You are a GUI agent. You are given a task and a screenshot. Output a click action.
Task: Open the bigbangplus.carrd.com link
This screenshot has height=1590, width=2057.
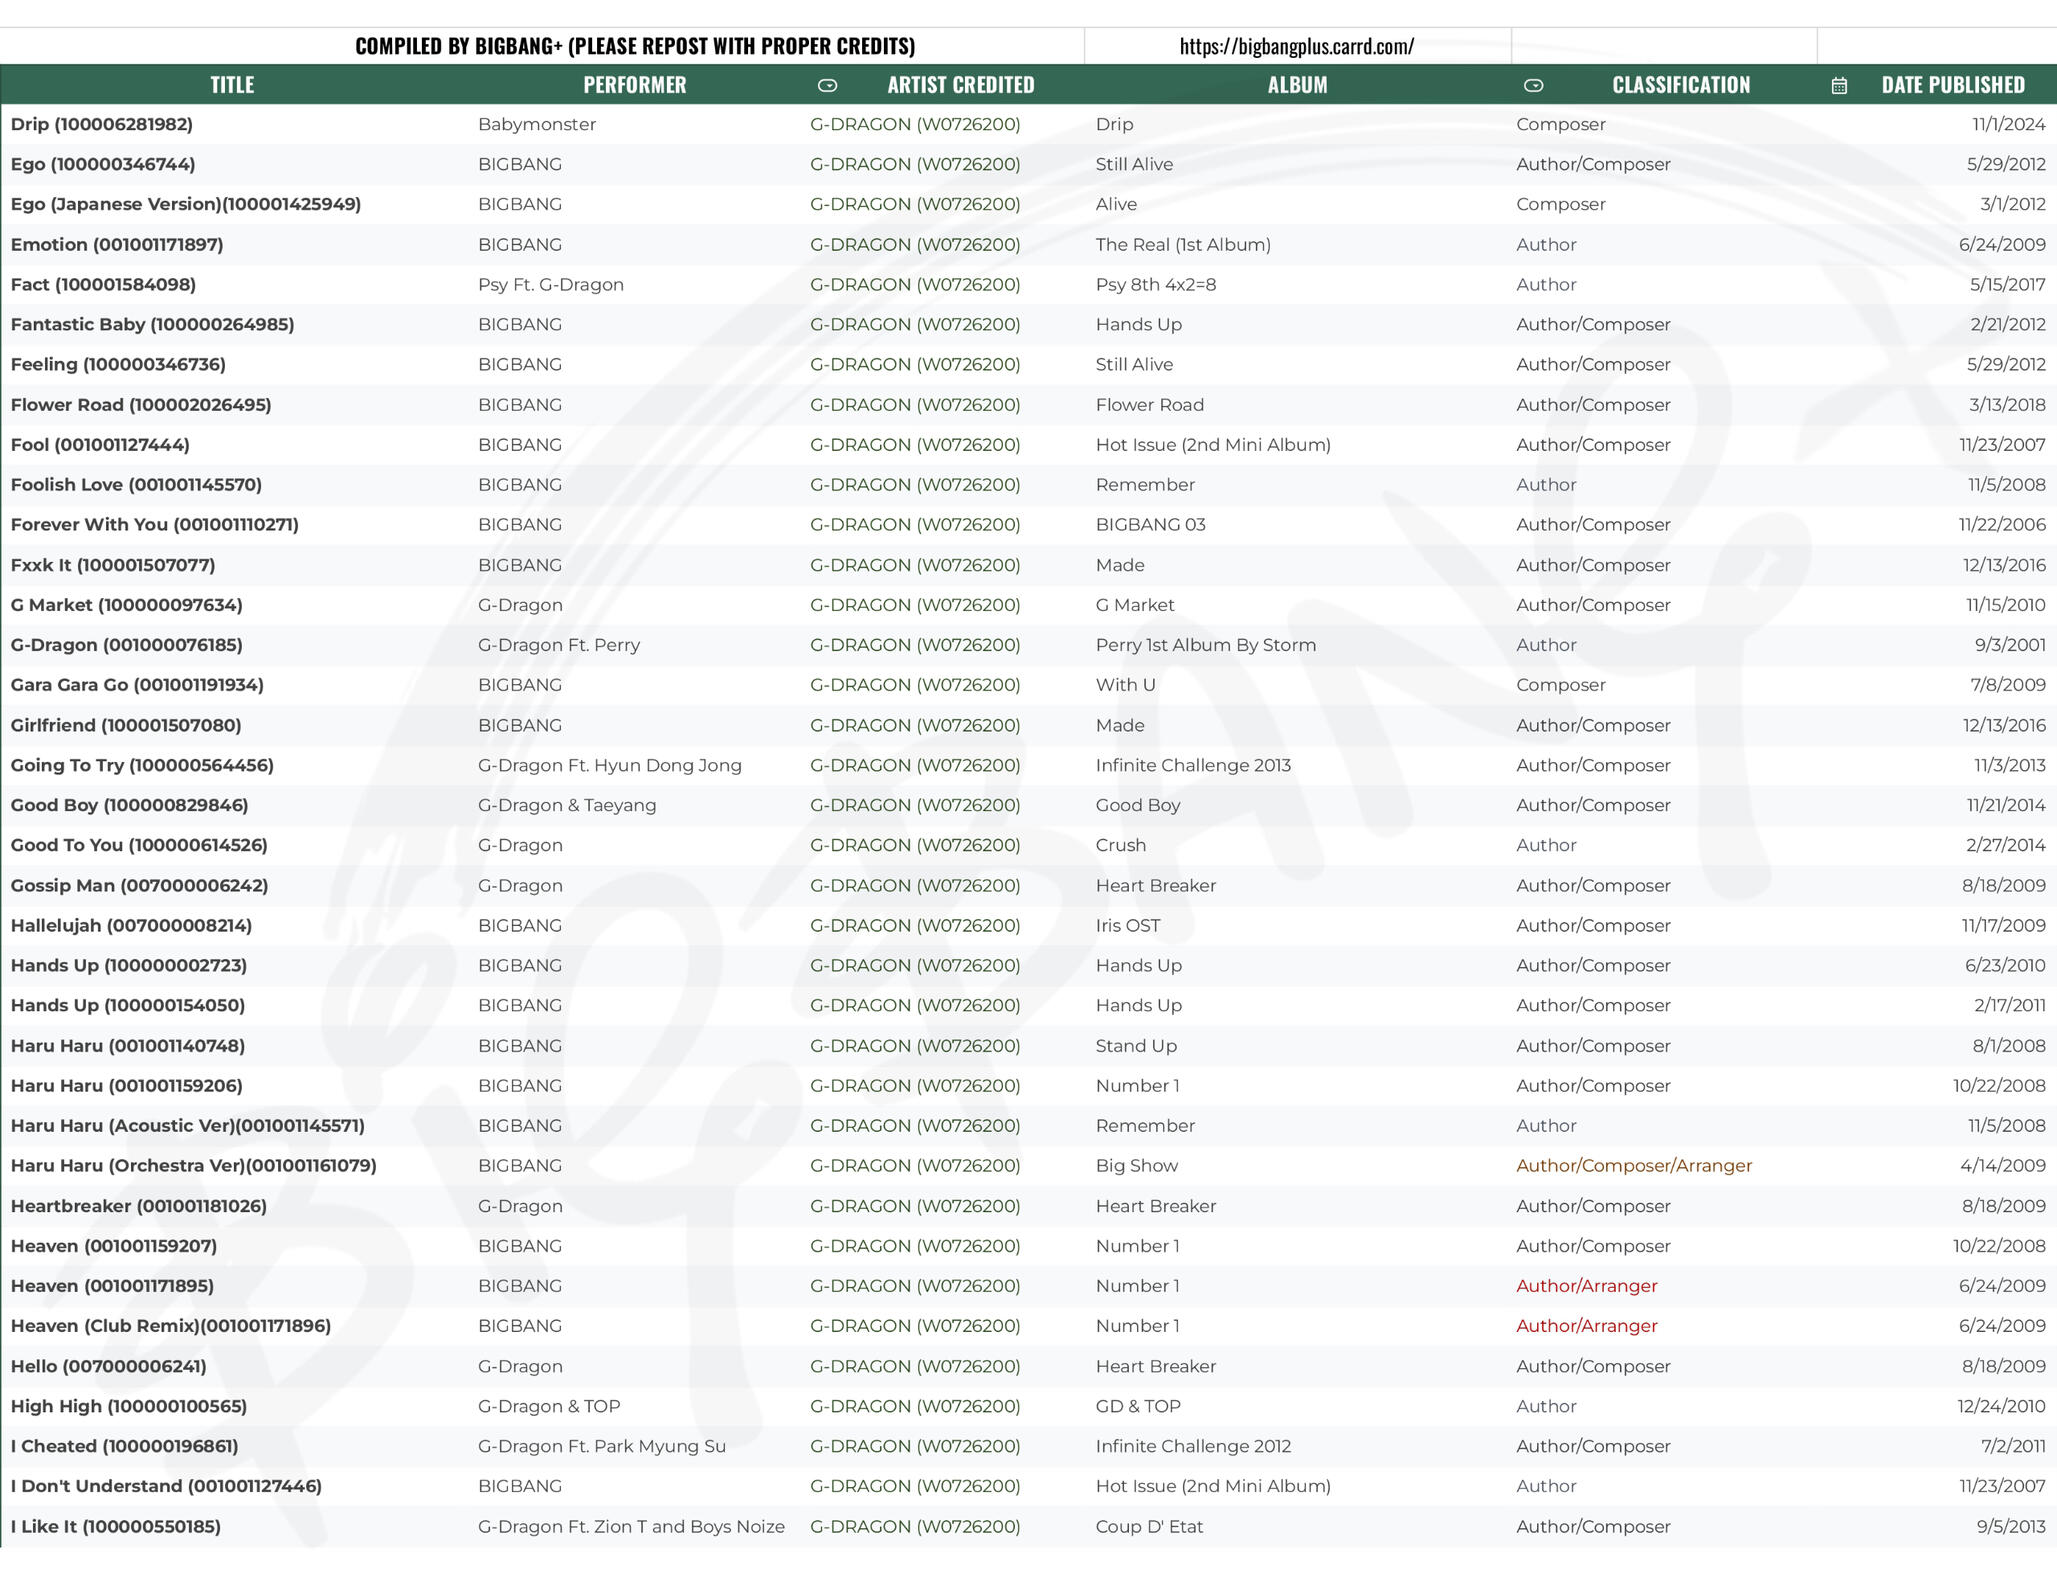point(1296,46)
